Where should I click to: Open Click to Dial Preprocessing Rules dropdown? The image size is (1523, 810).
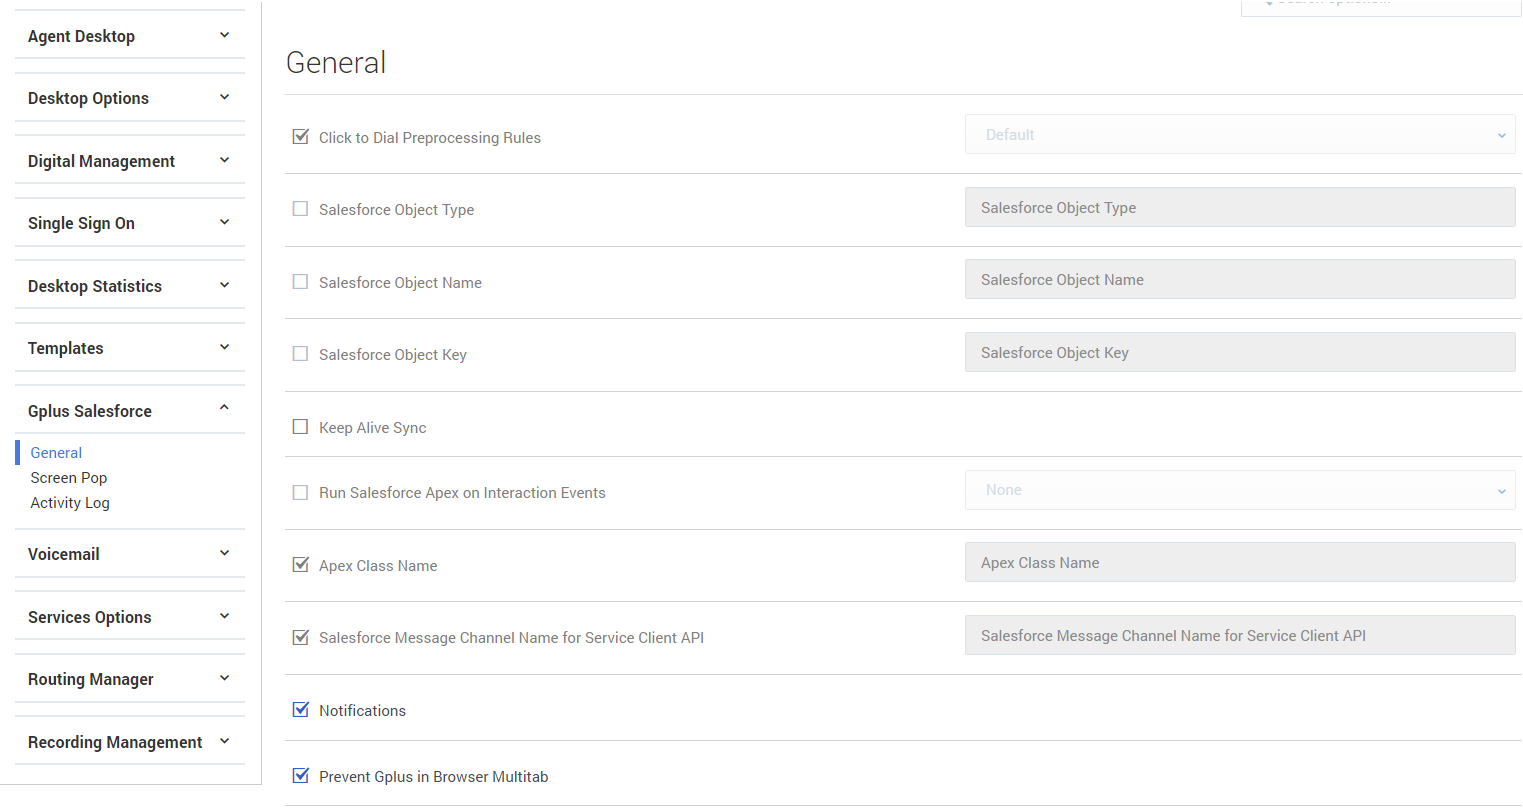coord(1239,135)
